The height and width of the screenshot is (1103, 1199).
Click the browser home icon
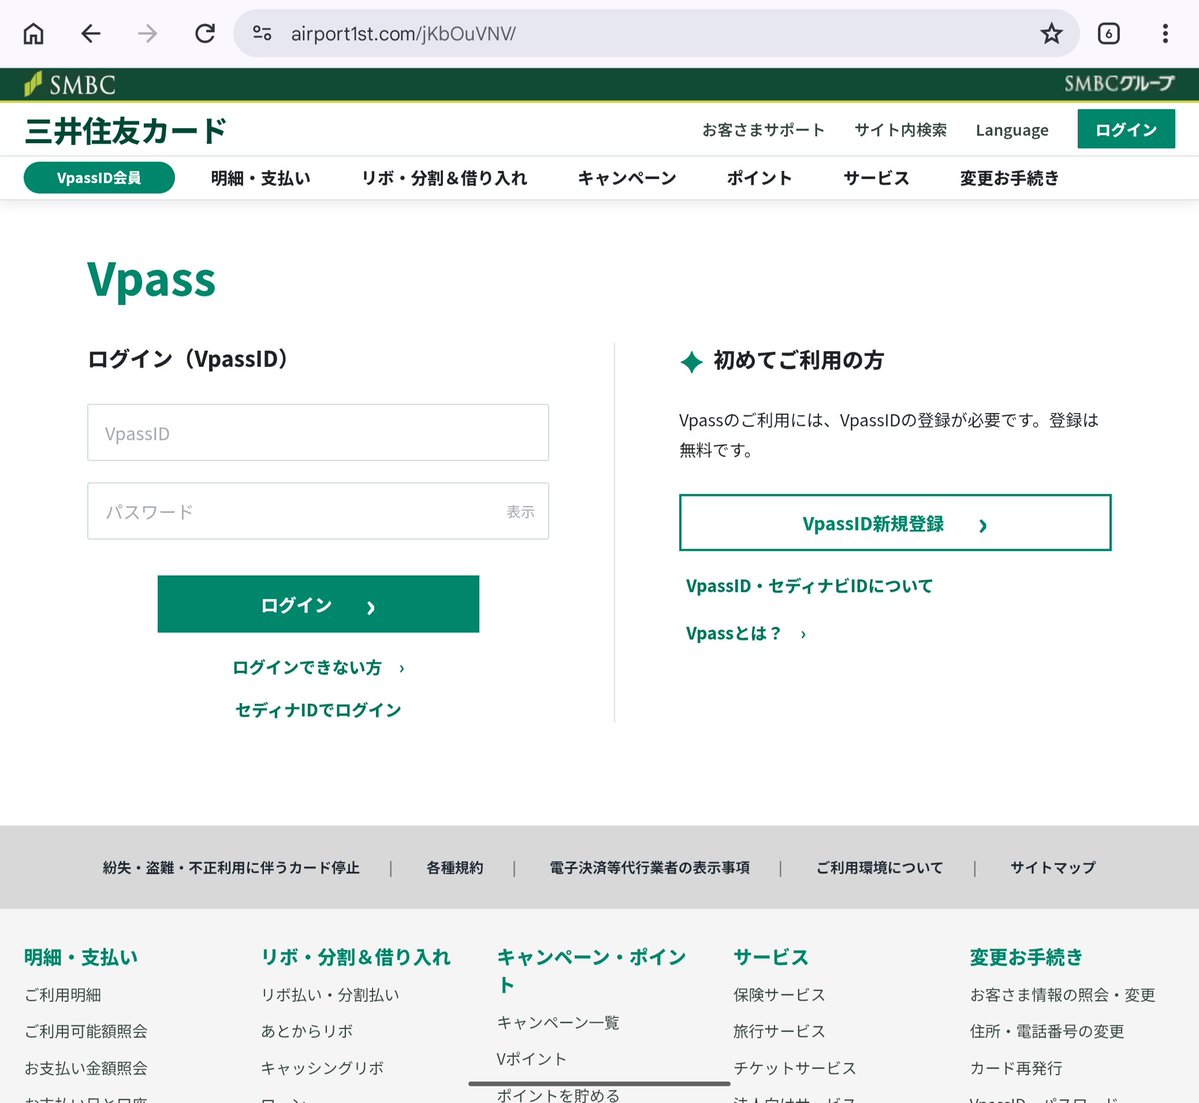point(34,34)
